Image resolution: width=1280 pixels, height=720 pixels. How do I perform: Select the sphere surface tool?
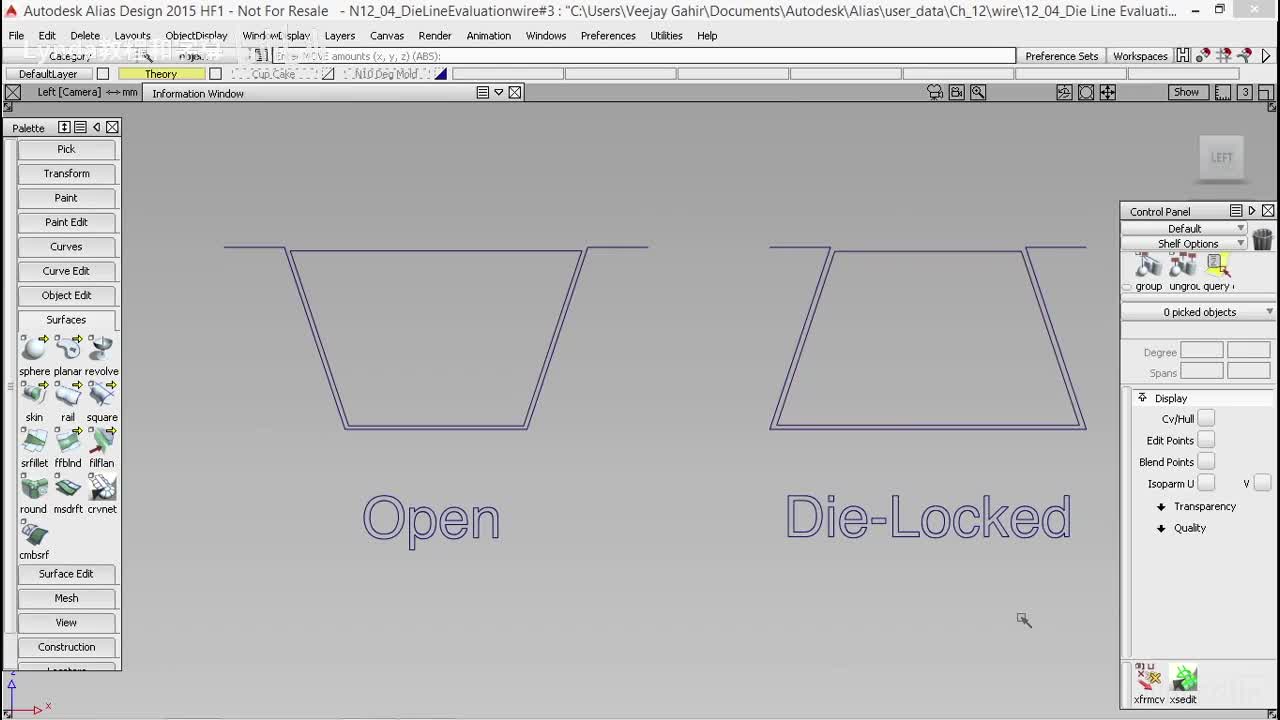click(x=34, y=348)
